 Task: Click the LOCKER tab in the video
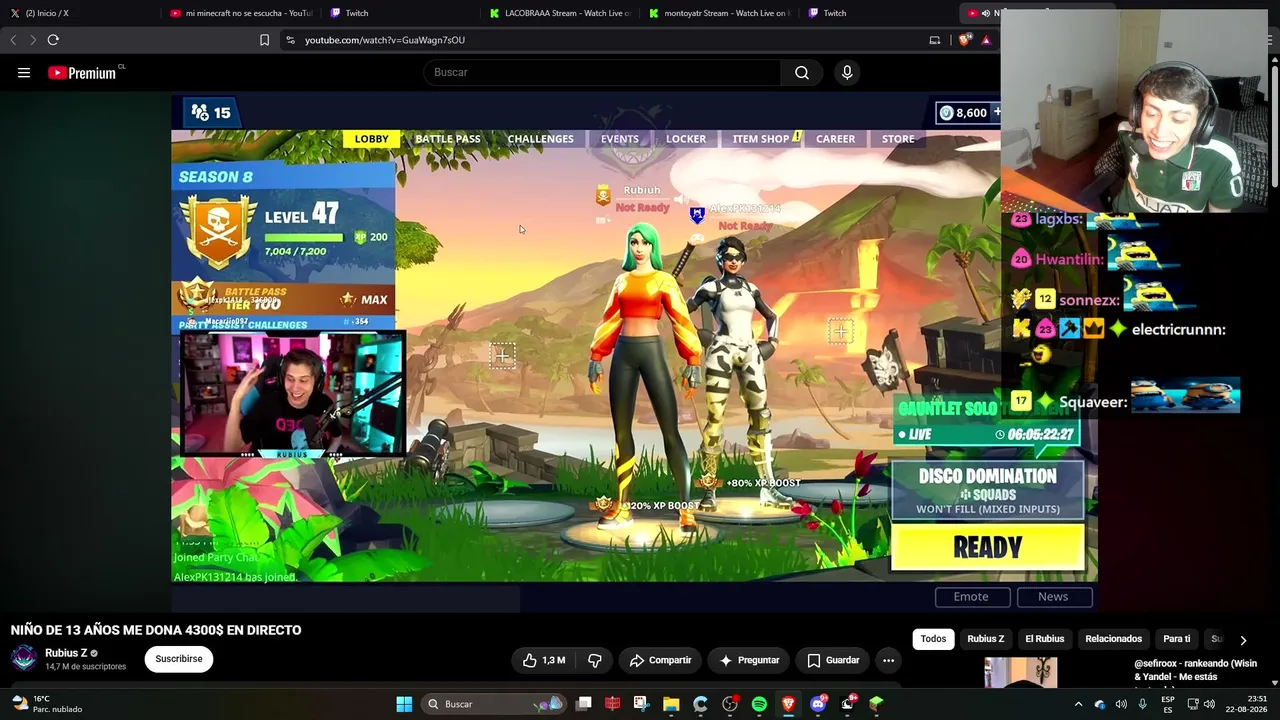pos(686,139)
